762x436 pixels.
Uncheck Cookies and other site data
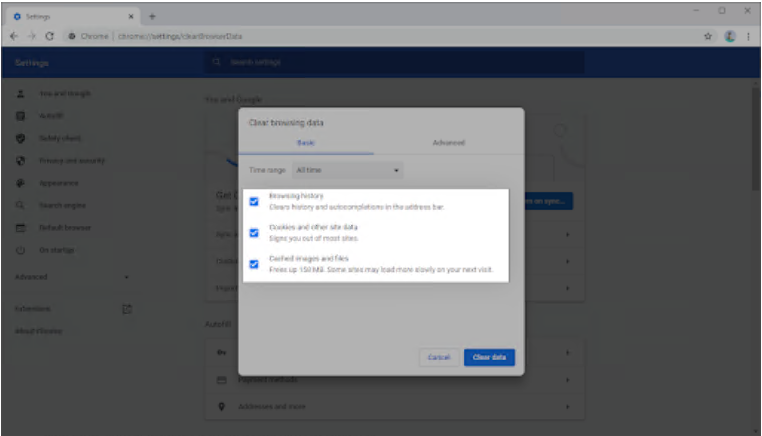[x=254, y=232]
